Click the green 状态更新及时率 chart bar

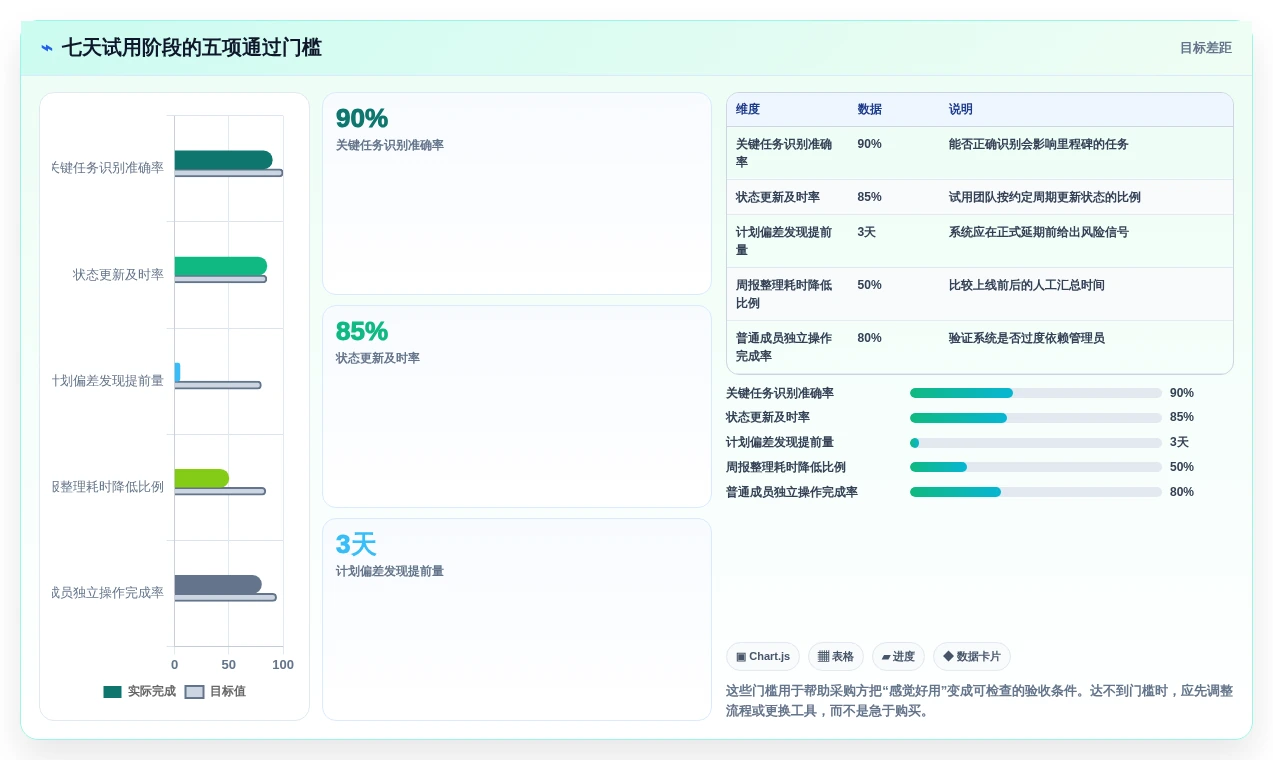point(221,266)
